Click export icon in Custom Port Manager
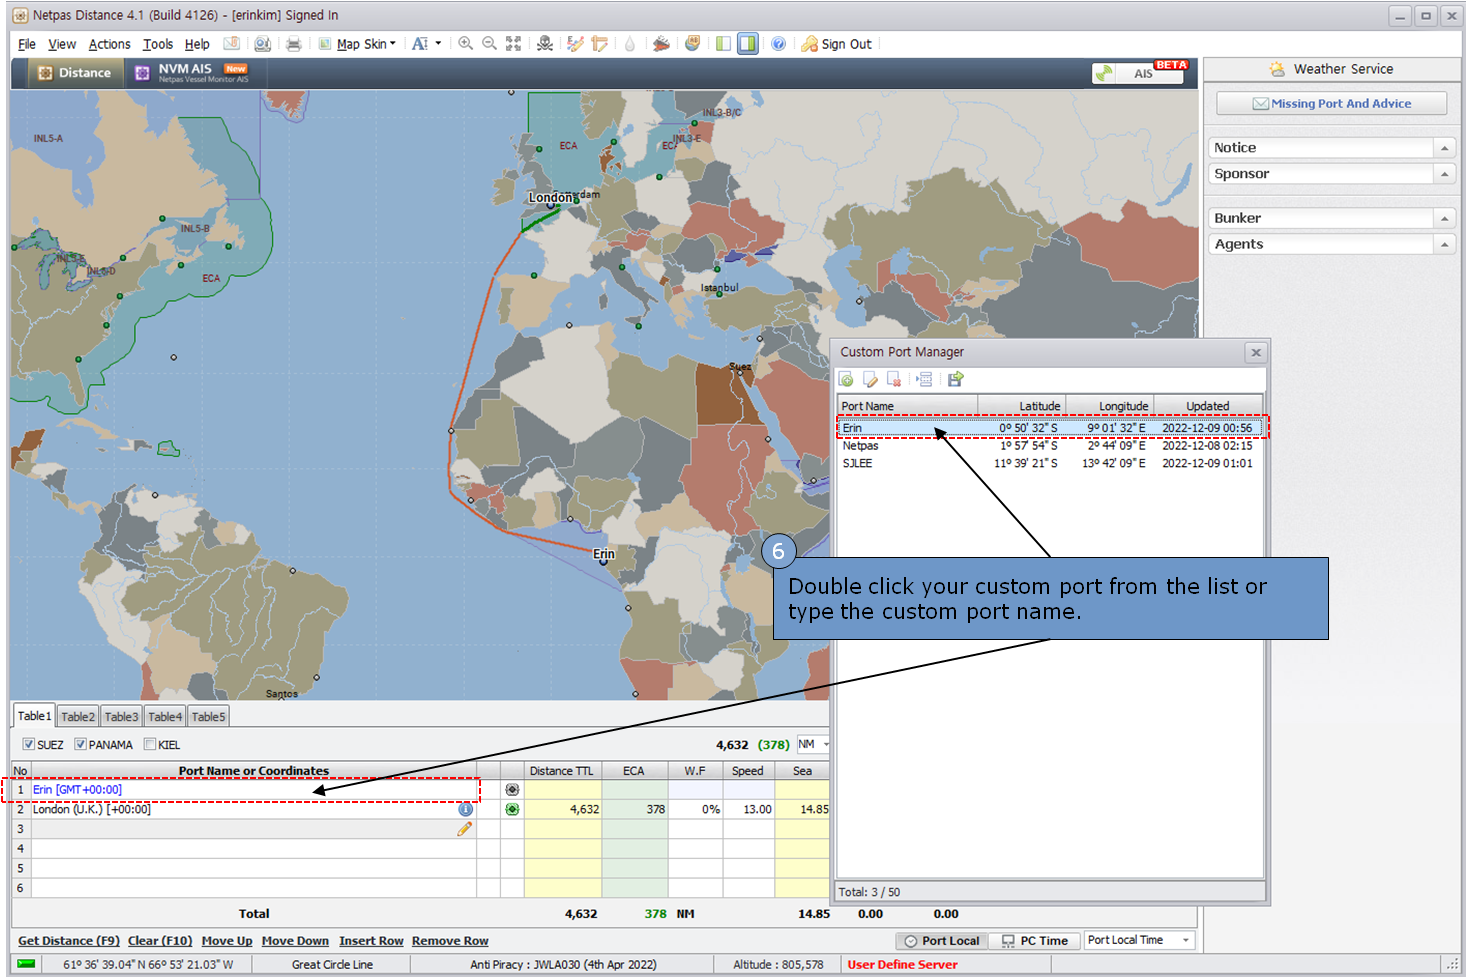Screen dimensions: 1467x978 955,379
